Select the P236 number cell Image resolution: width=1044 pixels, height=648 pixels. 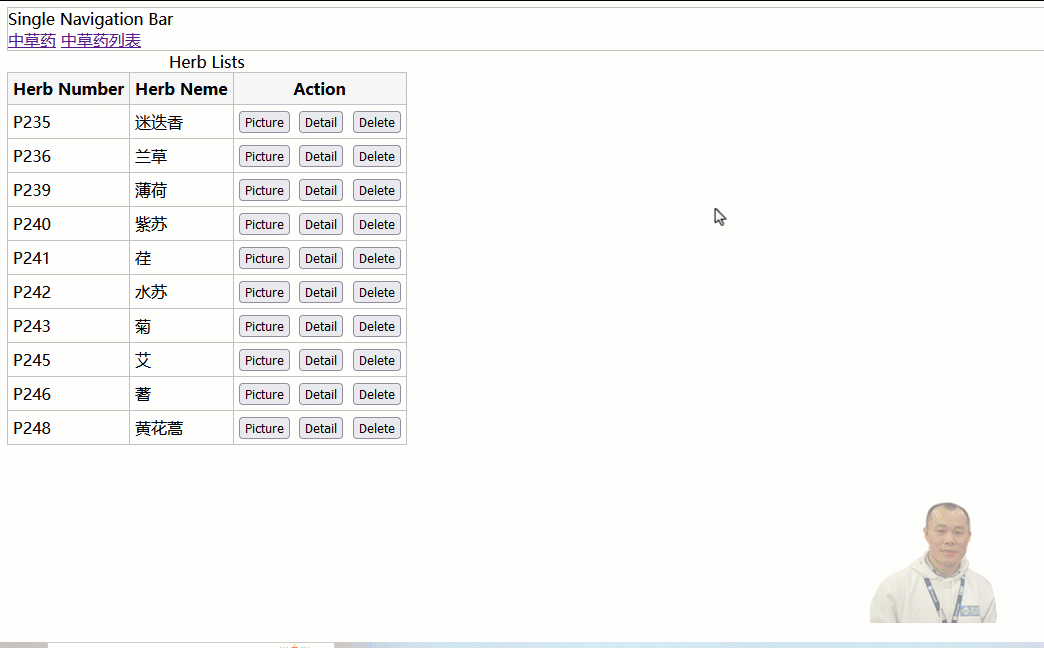click(69, 157)
